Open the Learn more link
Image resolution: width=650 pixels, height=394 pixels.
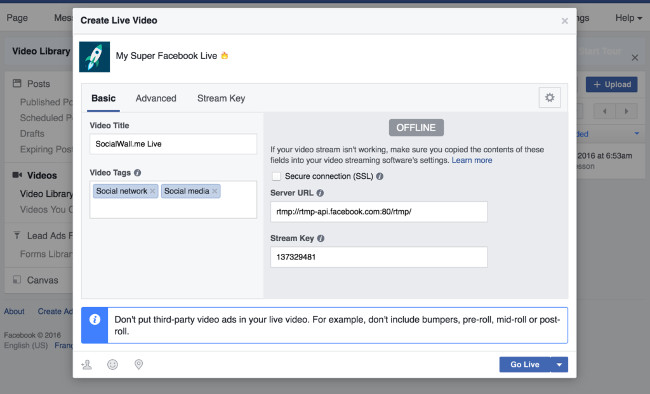[472, 161]
